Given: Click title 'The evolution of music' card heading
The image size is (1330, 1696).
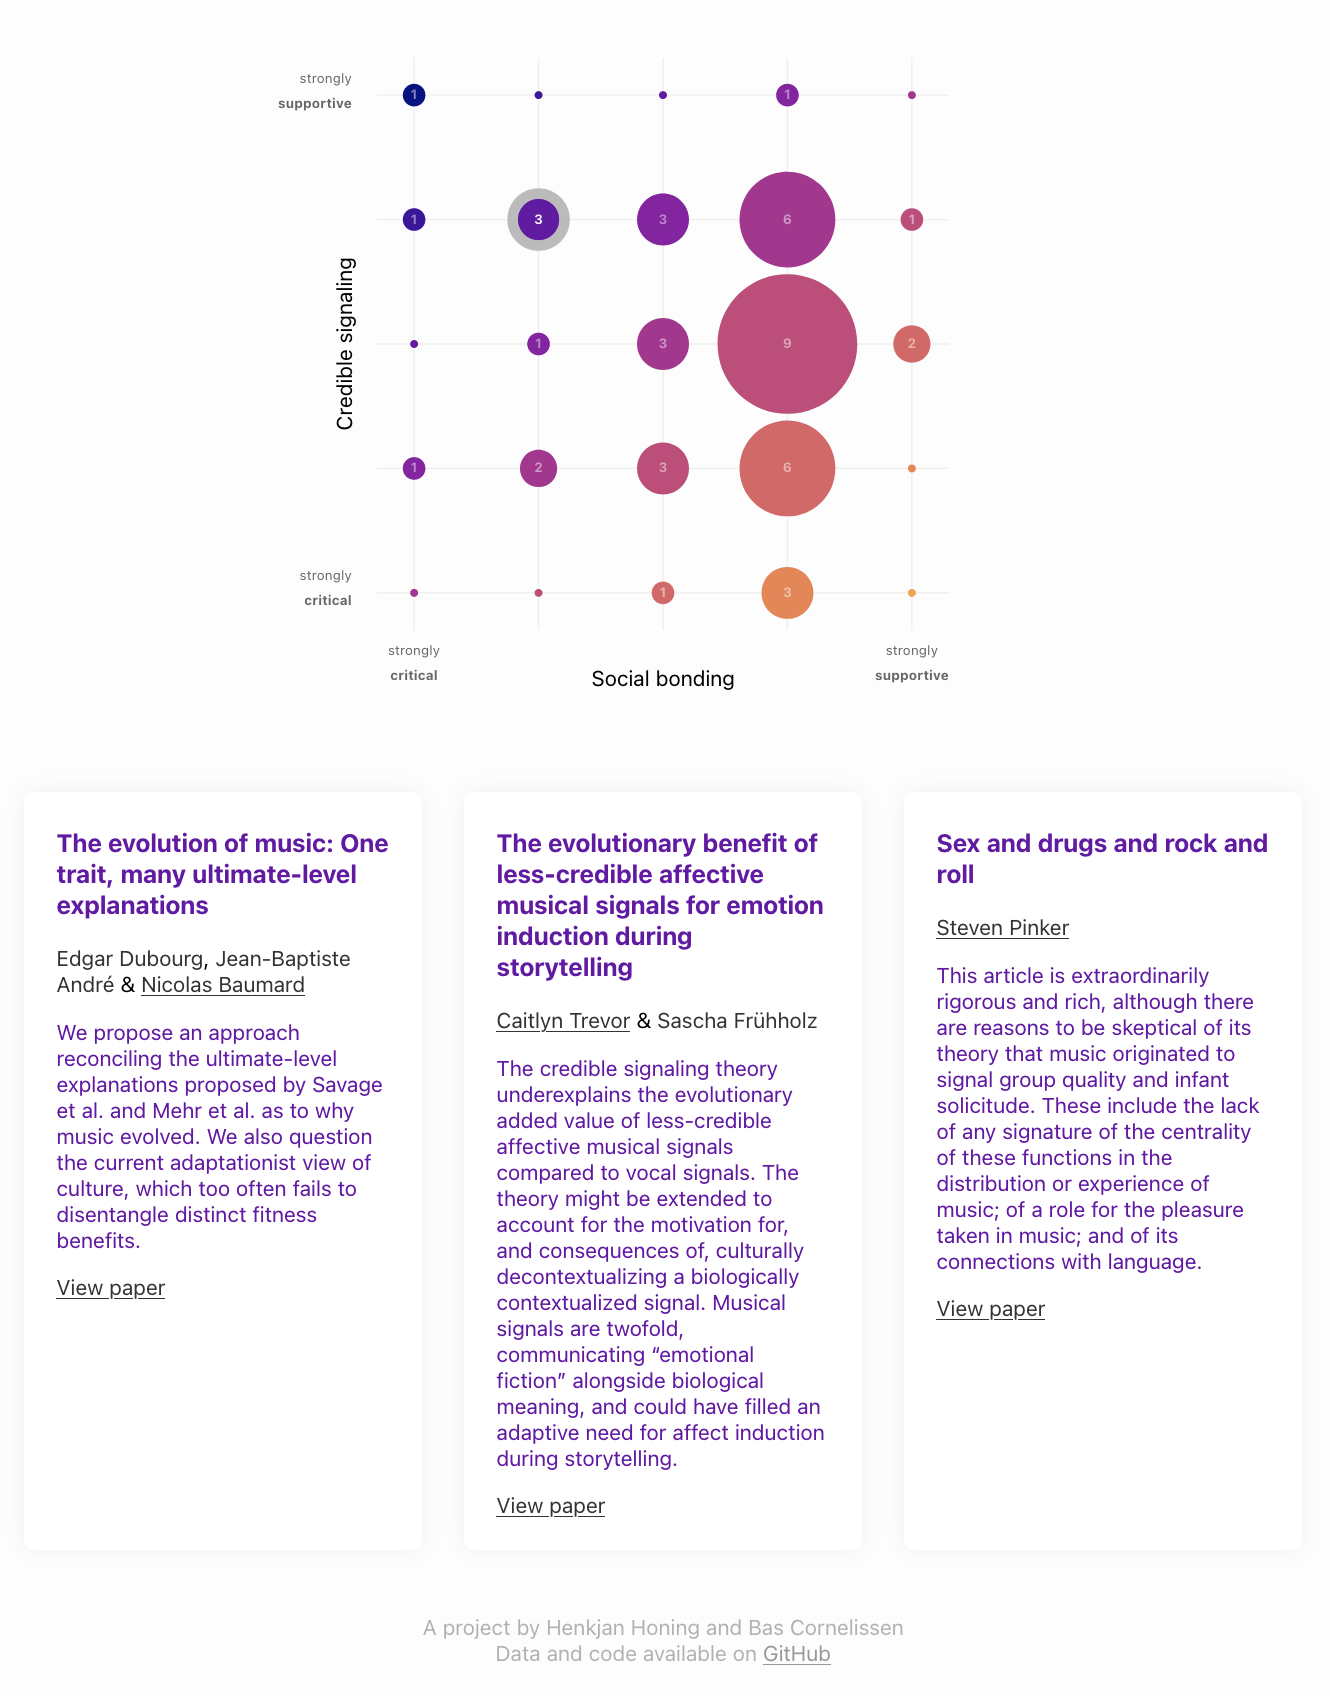Looking at the screenshot, I should [223, 874].
